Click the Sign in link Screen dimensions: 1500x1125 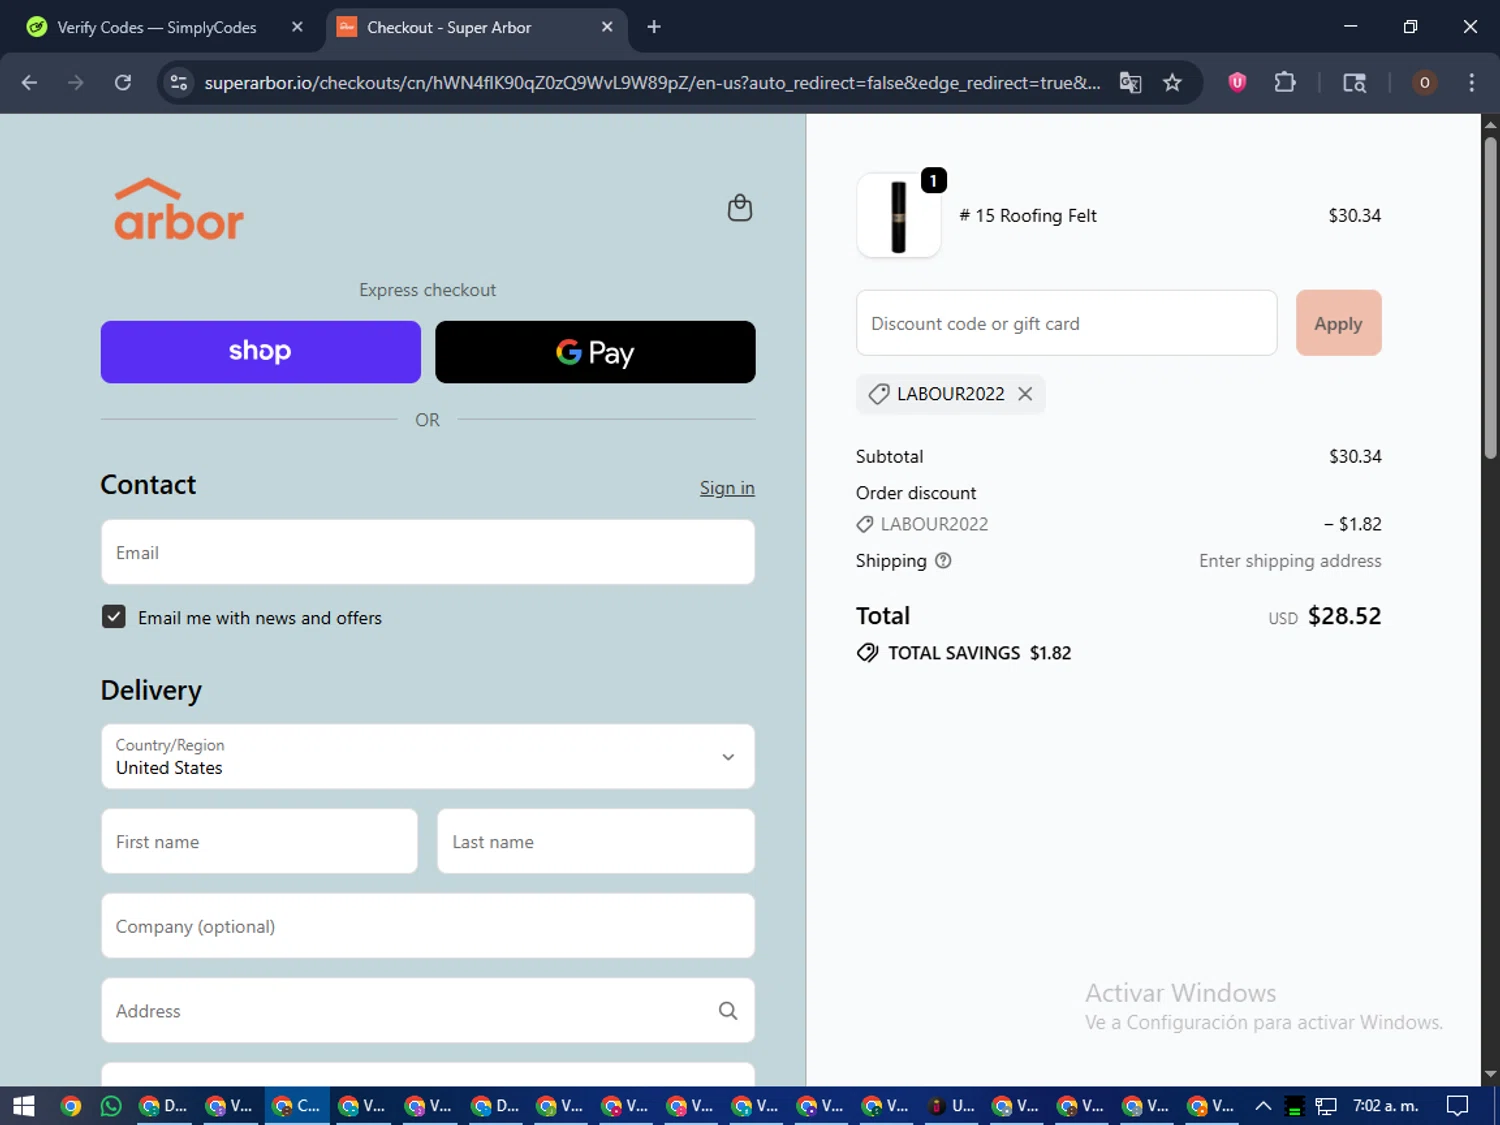[727, 488]
